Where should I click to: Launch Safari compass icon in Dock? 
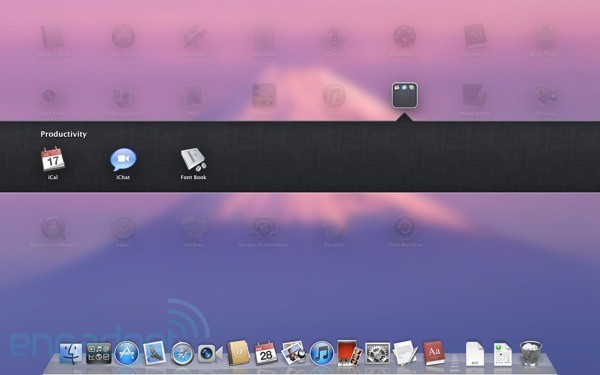pyautogui.click(x=182, y=353)
